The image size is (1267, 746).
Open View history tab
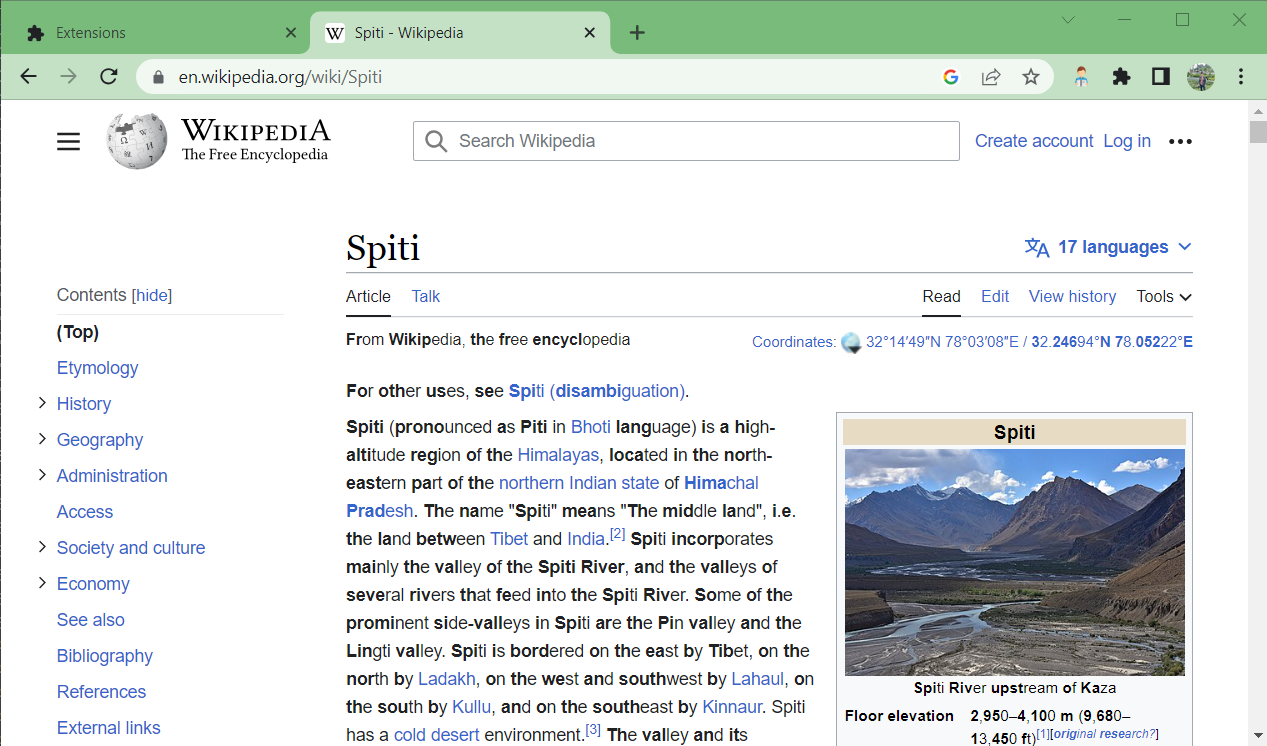[1072, 296]
